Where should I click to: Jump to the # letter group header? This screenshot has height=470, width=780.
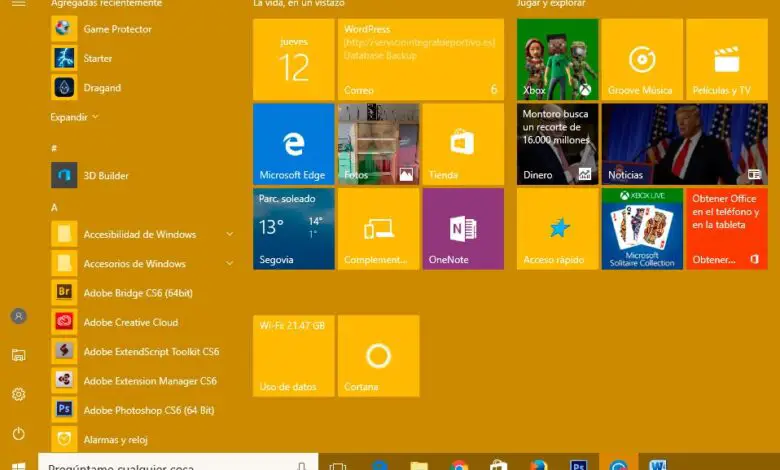pyautogui.click(x=54, y=148)
